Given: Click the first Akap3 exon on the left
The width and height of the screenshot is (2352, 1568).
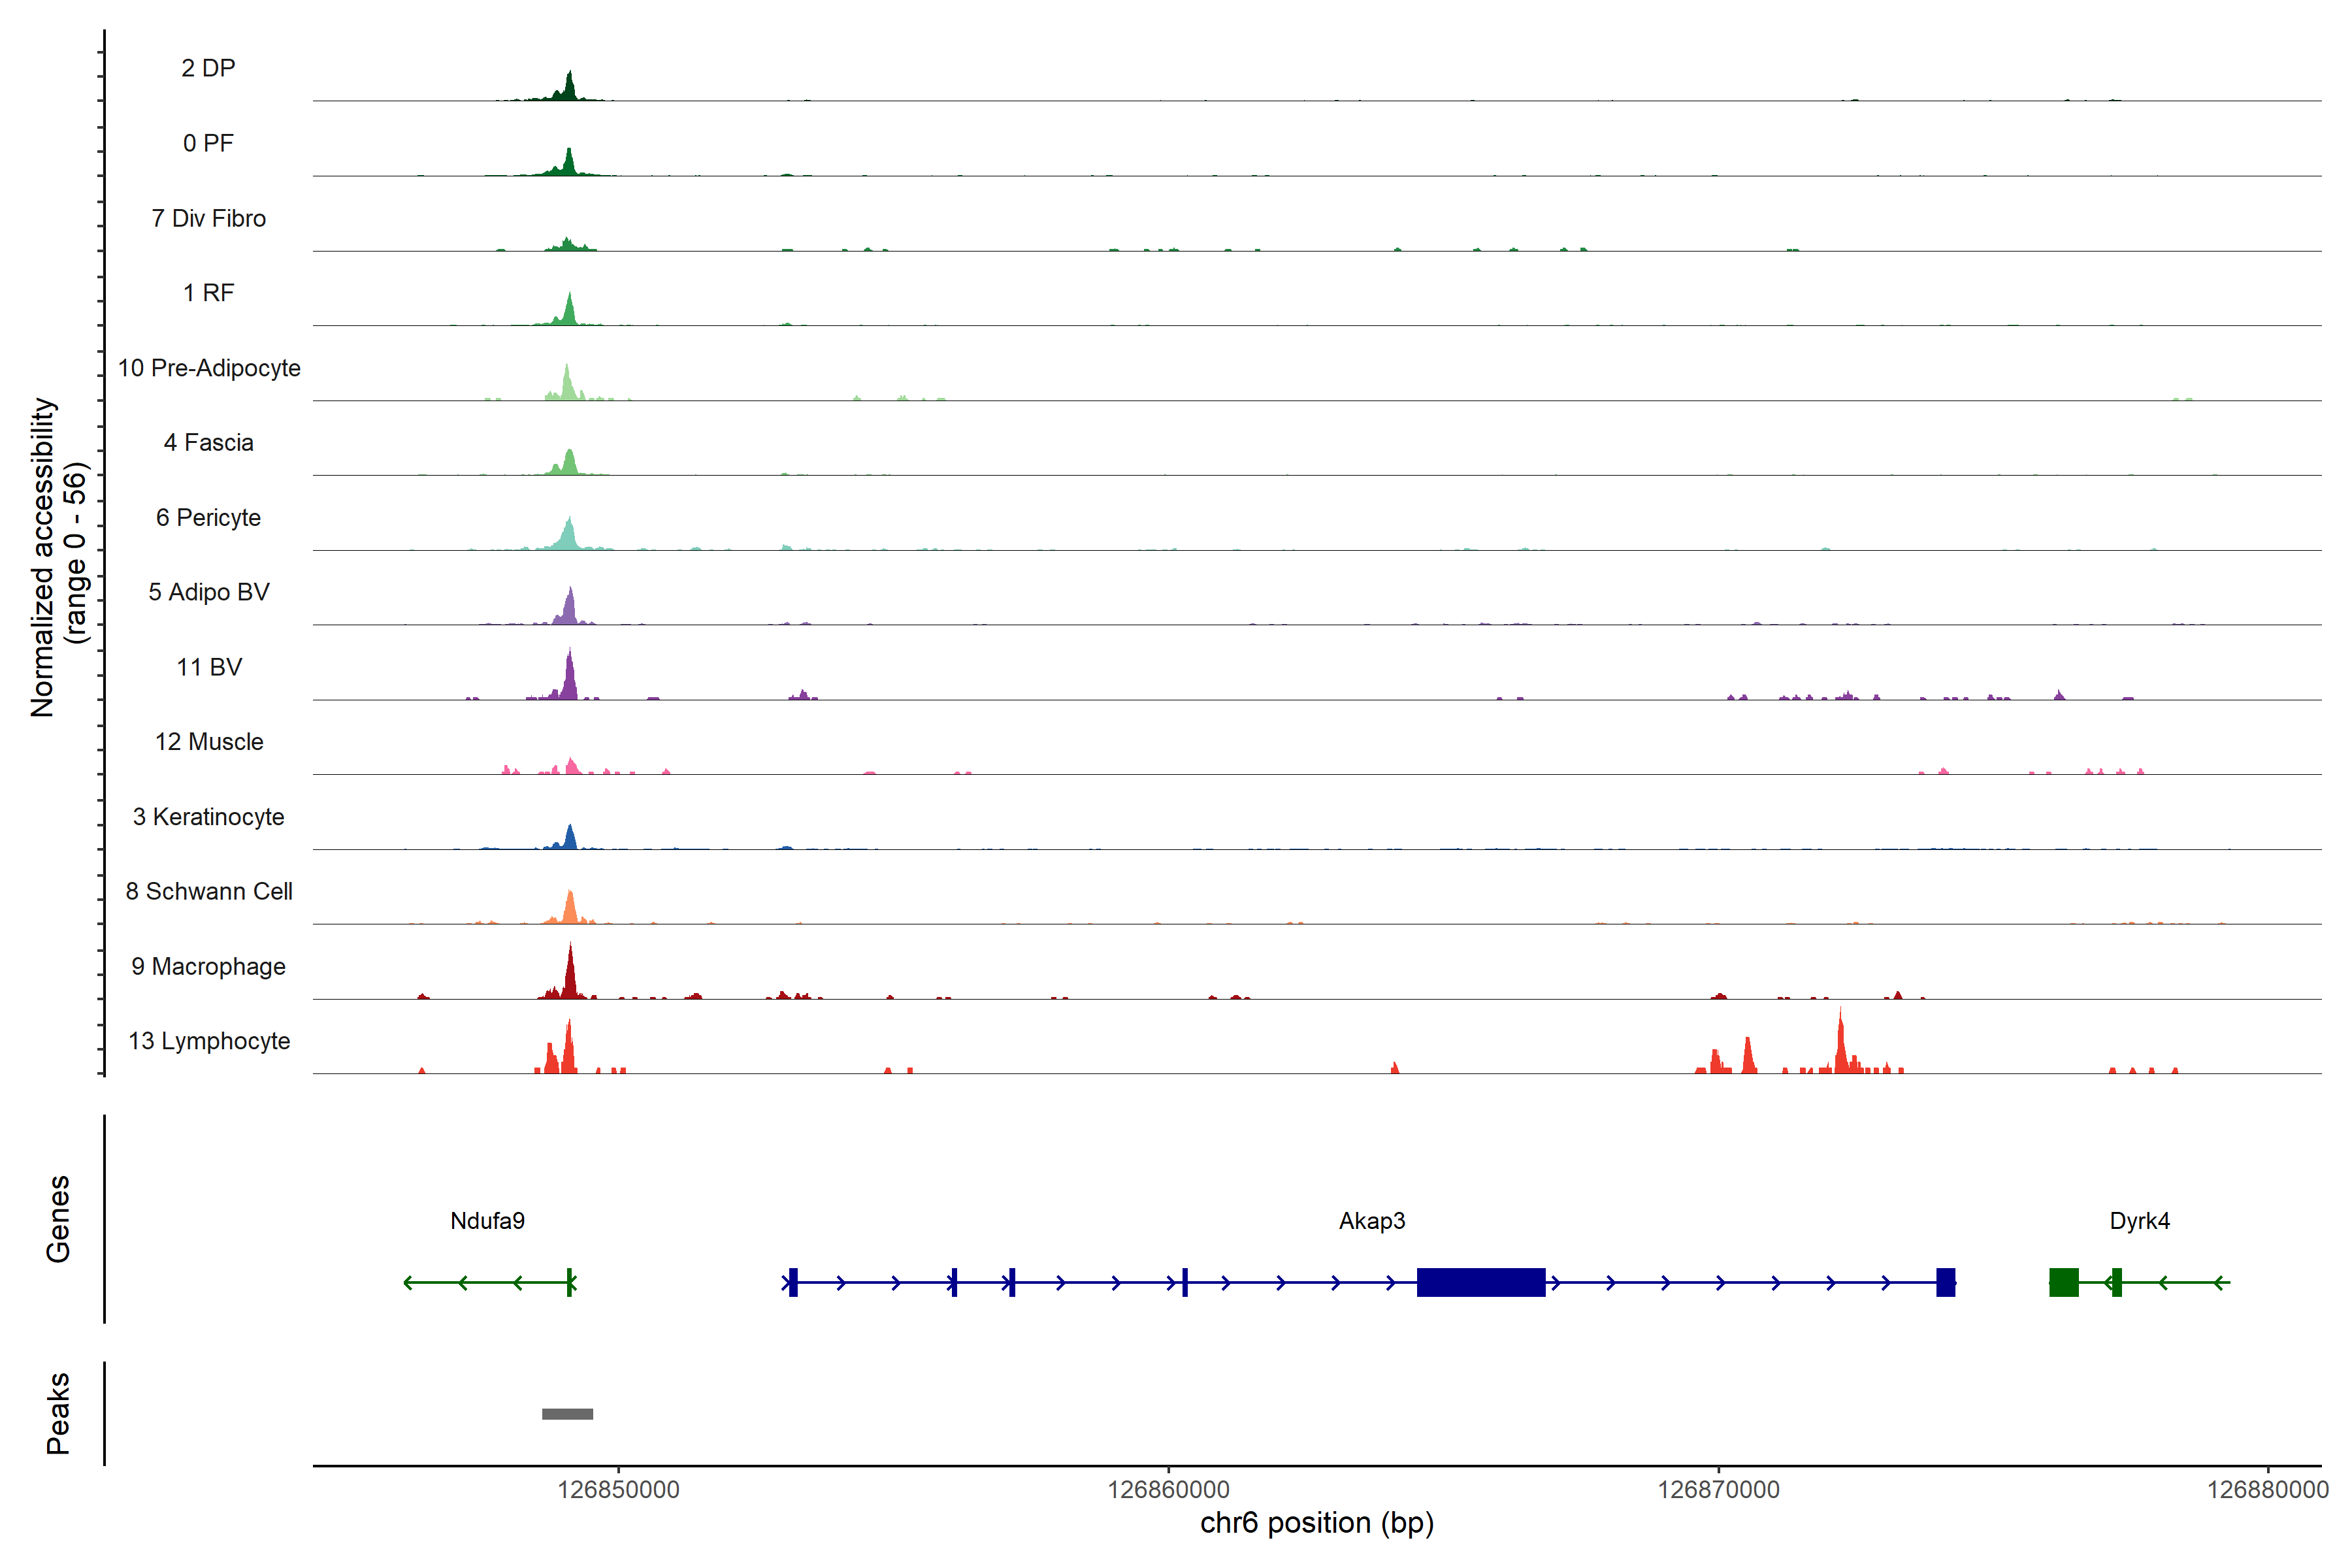Looking at the screenshot, I should coord(793,1282).
